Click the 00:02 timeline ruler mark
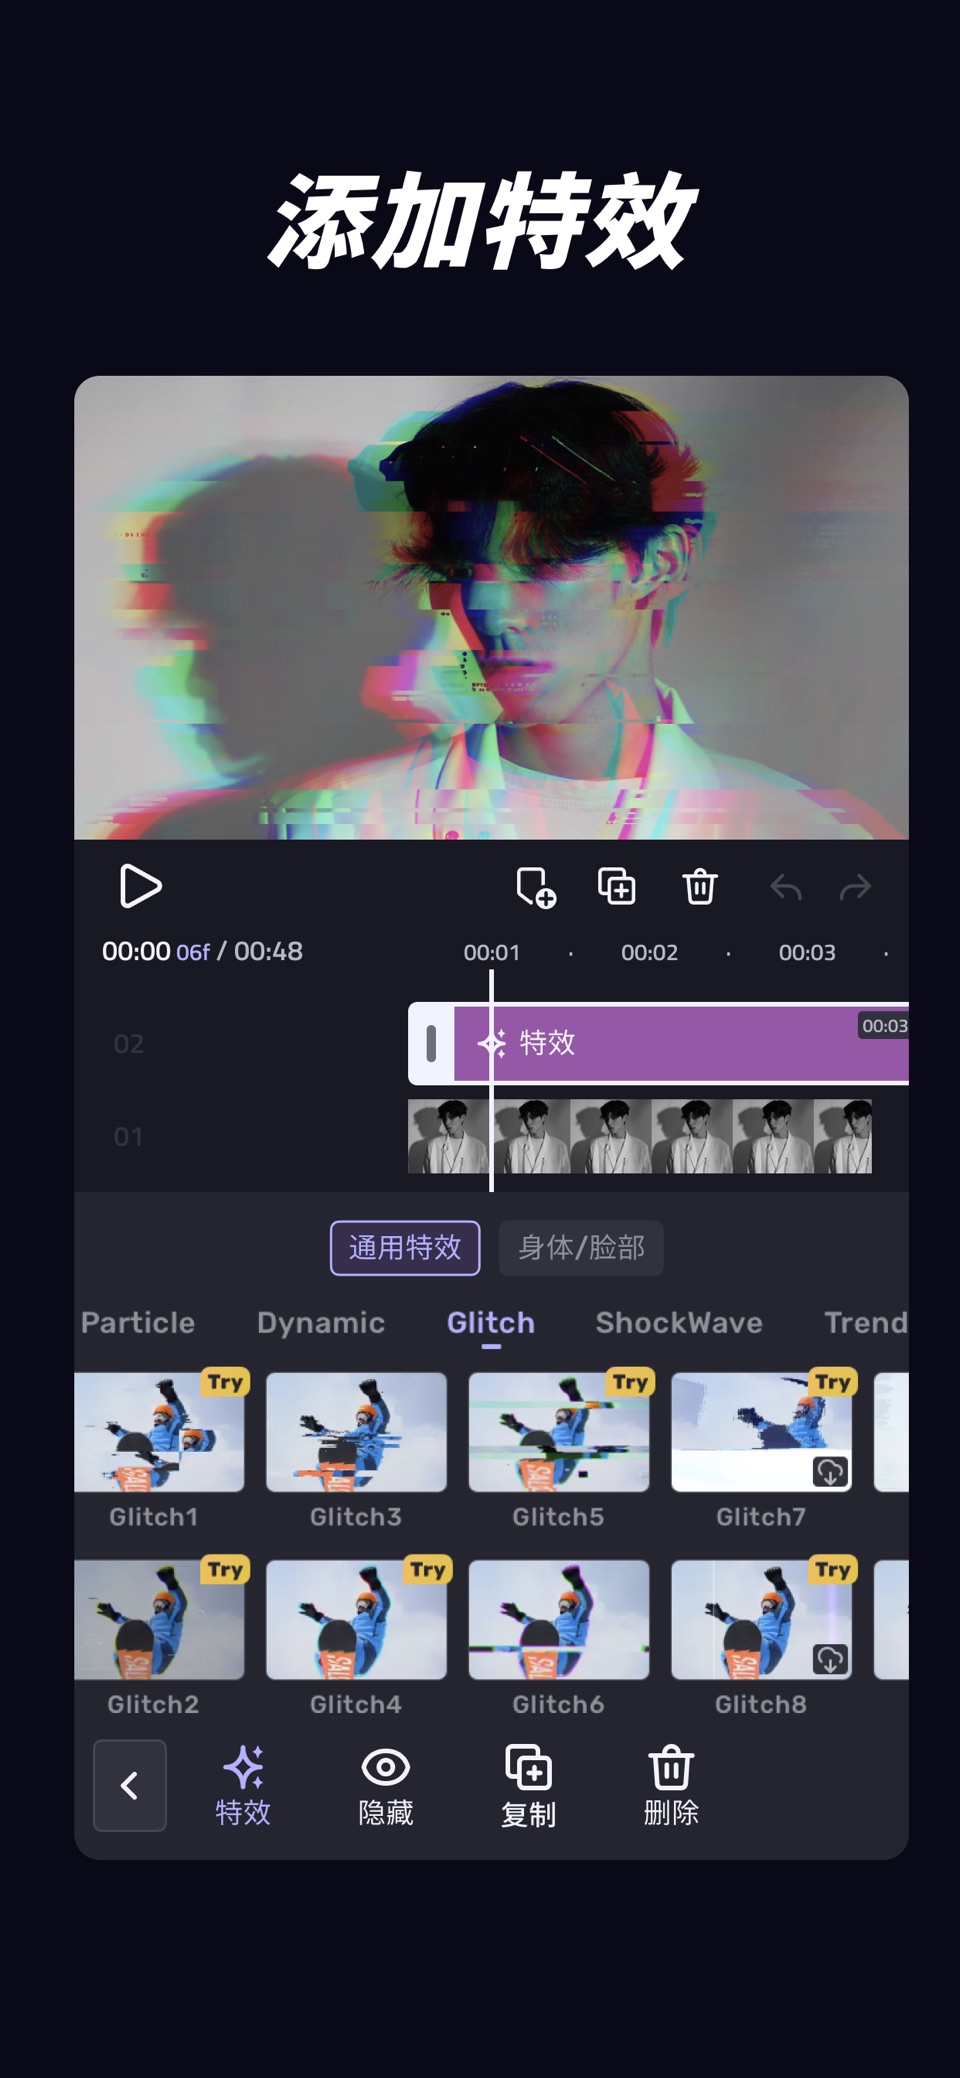960x2078 pixels. tap(649, 952)
